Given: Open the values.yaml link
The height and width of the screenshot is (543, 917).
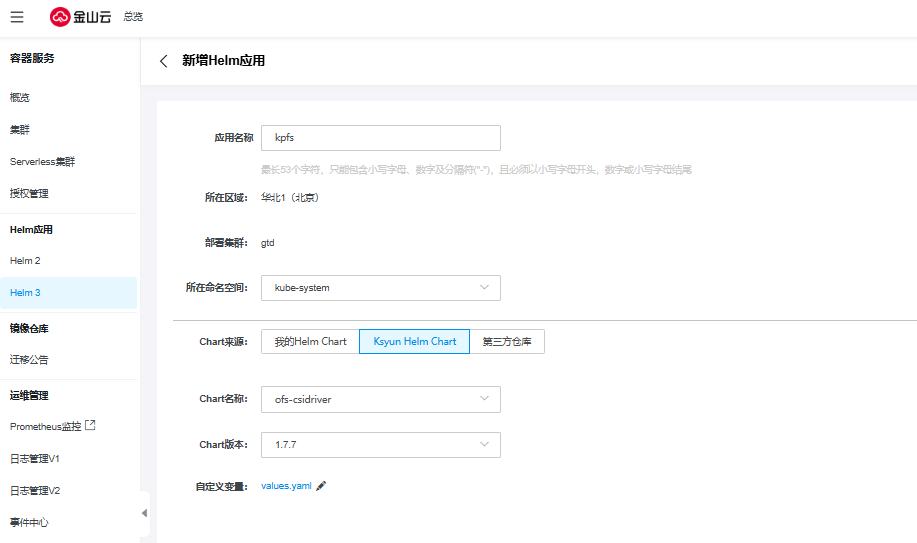Looking at the screenshot, I should tap(286, 486).
